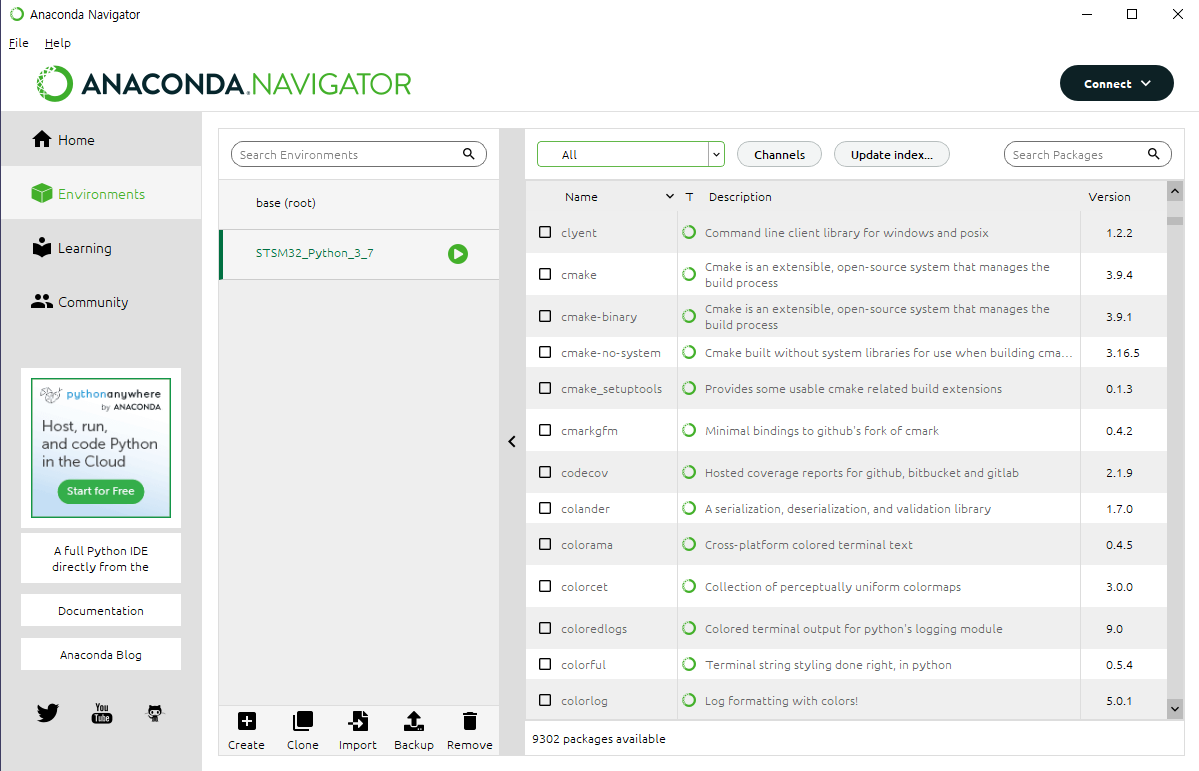
Task: Open the Environments sidebar section
Action: 101,194
